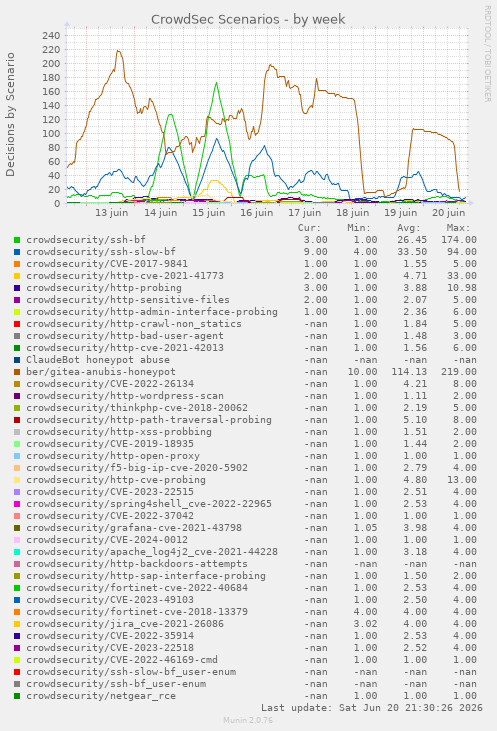Select the crowdsecurity/netgear_rce legend label

coord(101,696)
